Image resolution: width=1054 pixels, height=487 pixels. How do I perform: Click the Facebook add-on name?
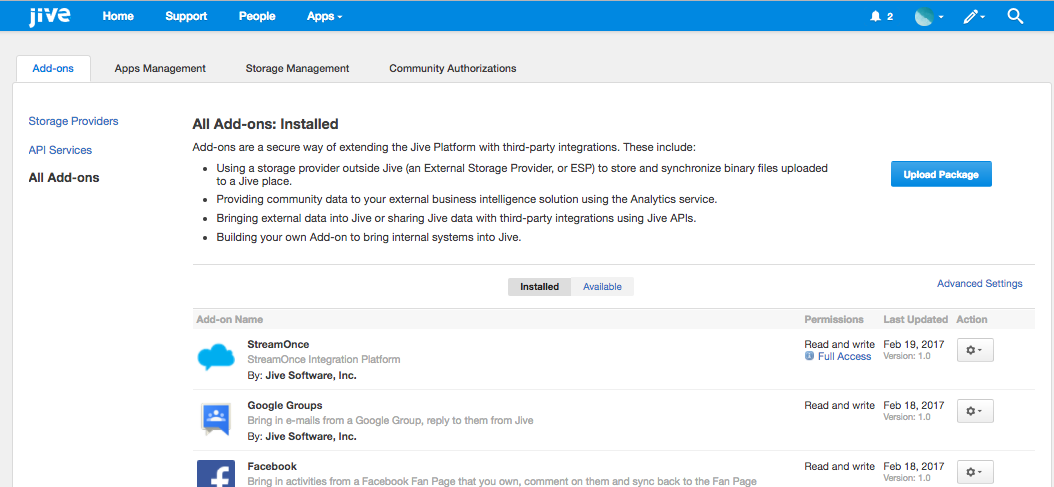[272, 466]
